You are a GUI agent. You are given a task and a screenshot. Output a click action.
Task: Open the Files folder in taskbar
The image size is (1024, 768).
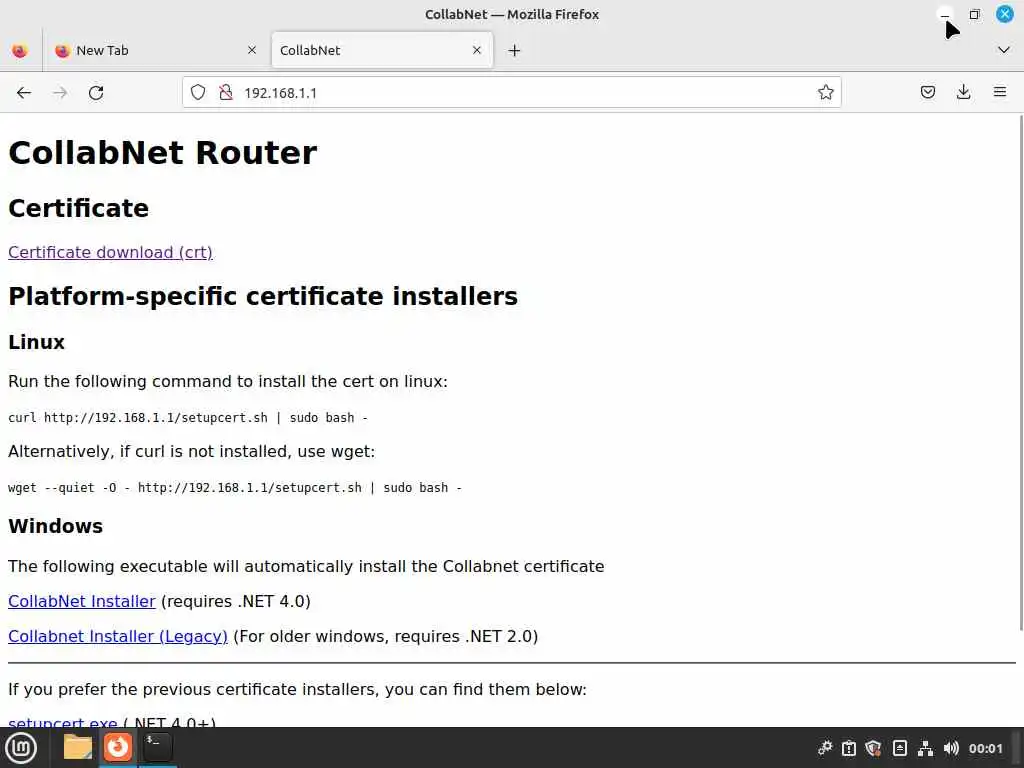[78, 747]
